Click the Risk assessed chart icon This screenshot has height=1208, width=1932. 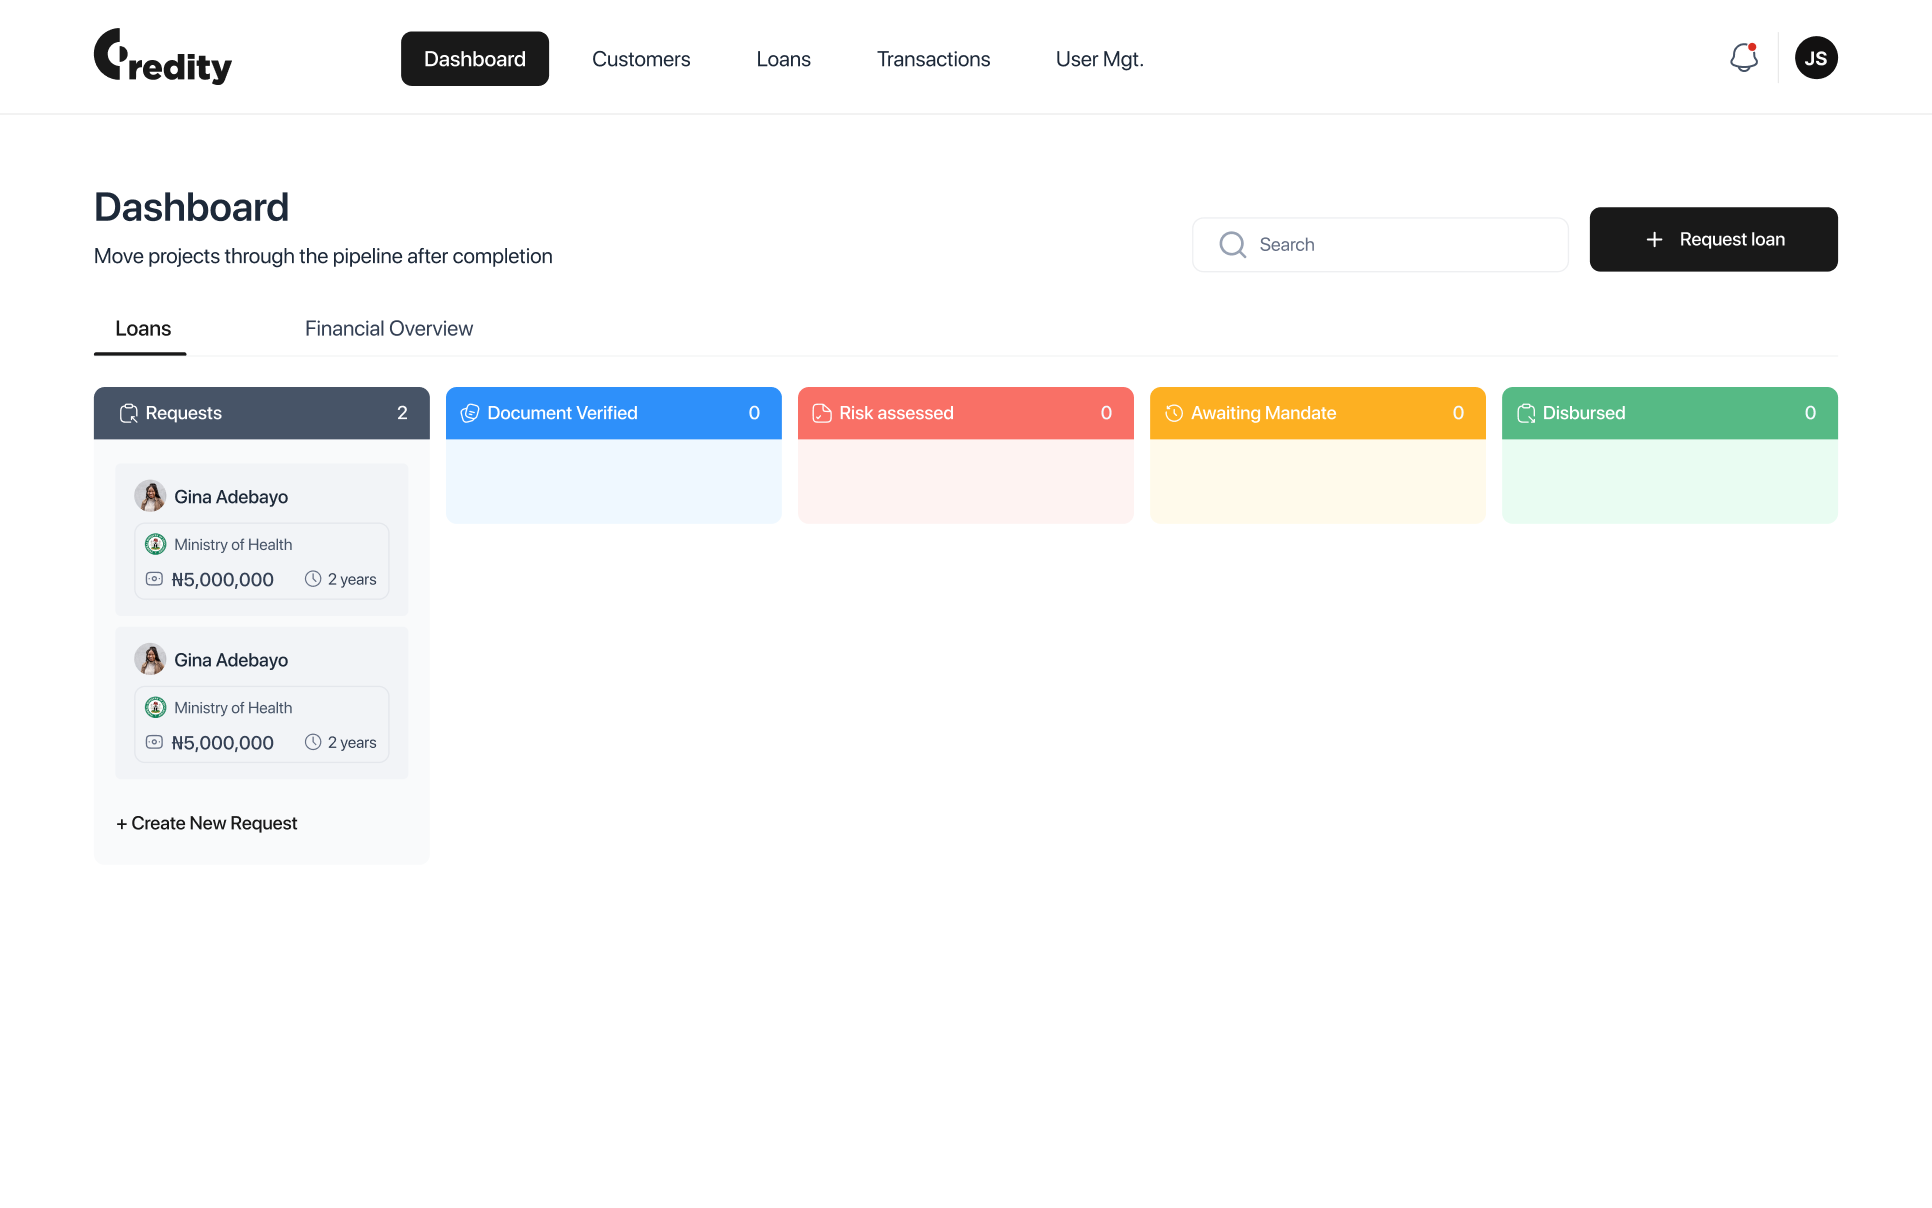point(823,413)
